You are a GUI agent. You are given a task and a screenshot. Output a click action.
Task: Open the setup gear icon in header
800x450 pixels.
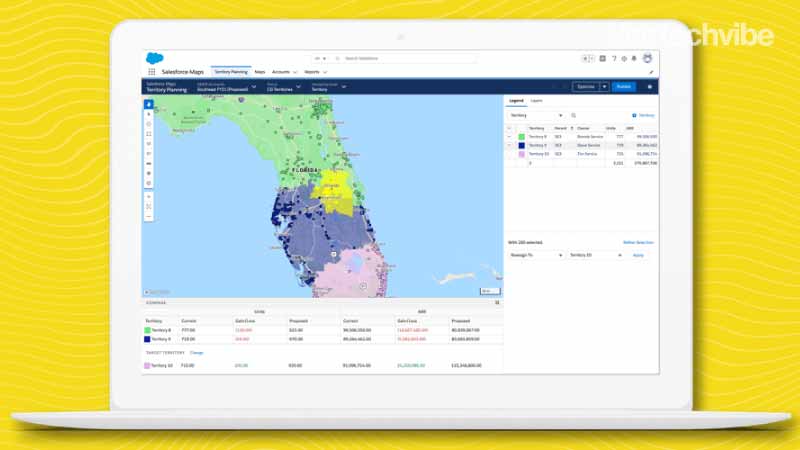pos(624,59)
